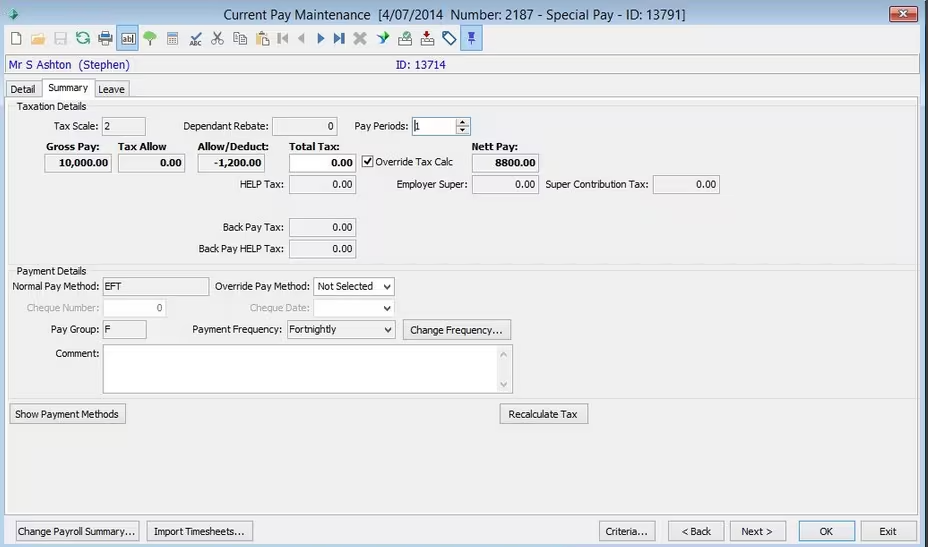Advance with the Next > button

point(757,531)
